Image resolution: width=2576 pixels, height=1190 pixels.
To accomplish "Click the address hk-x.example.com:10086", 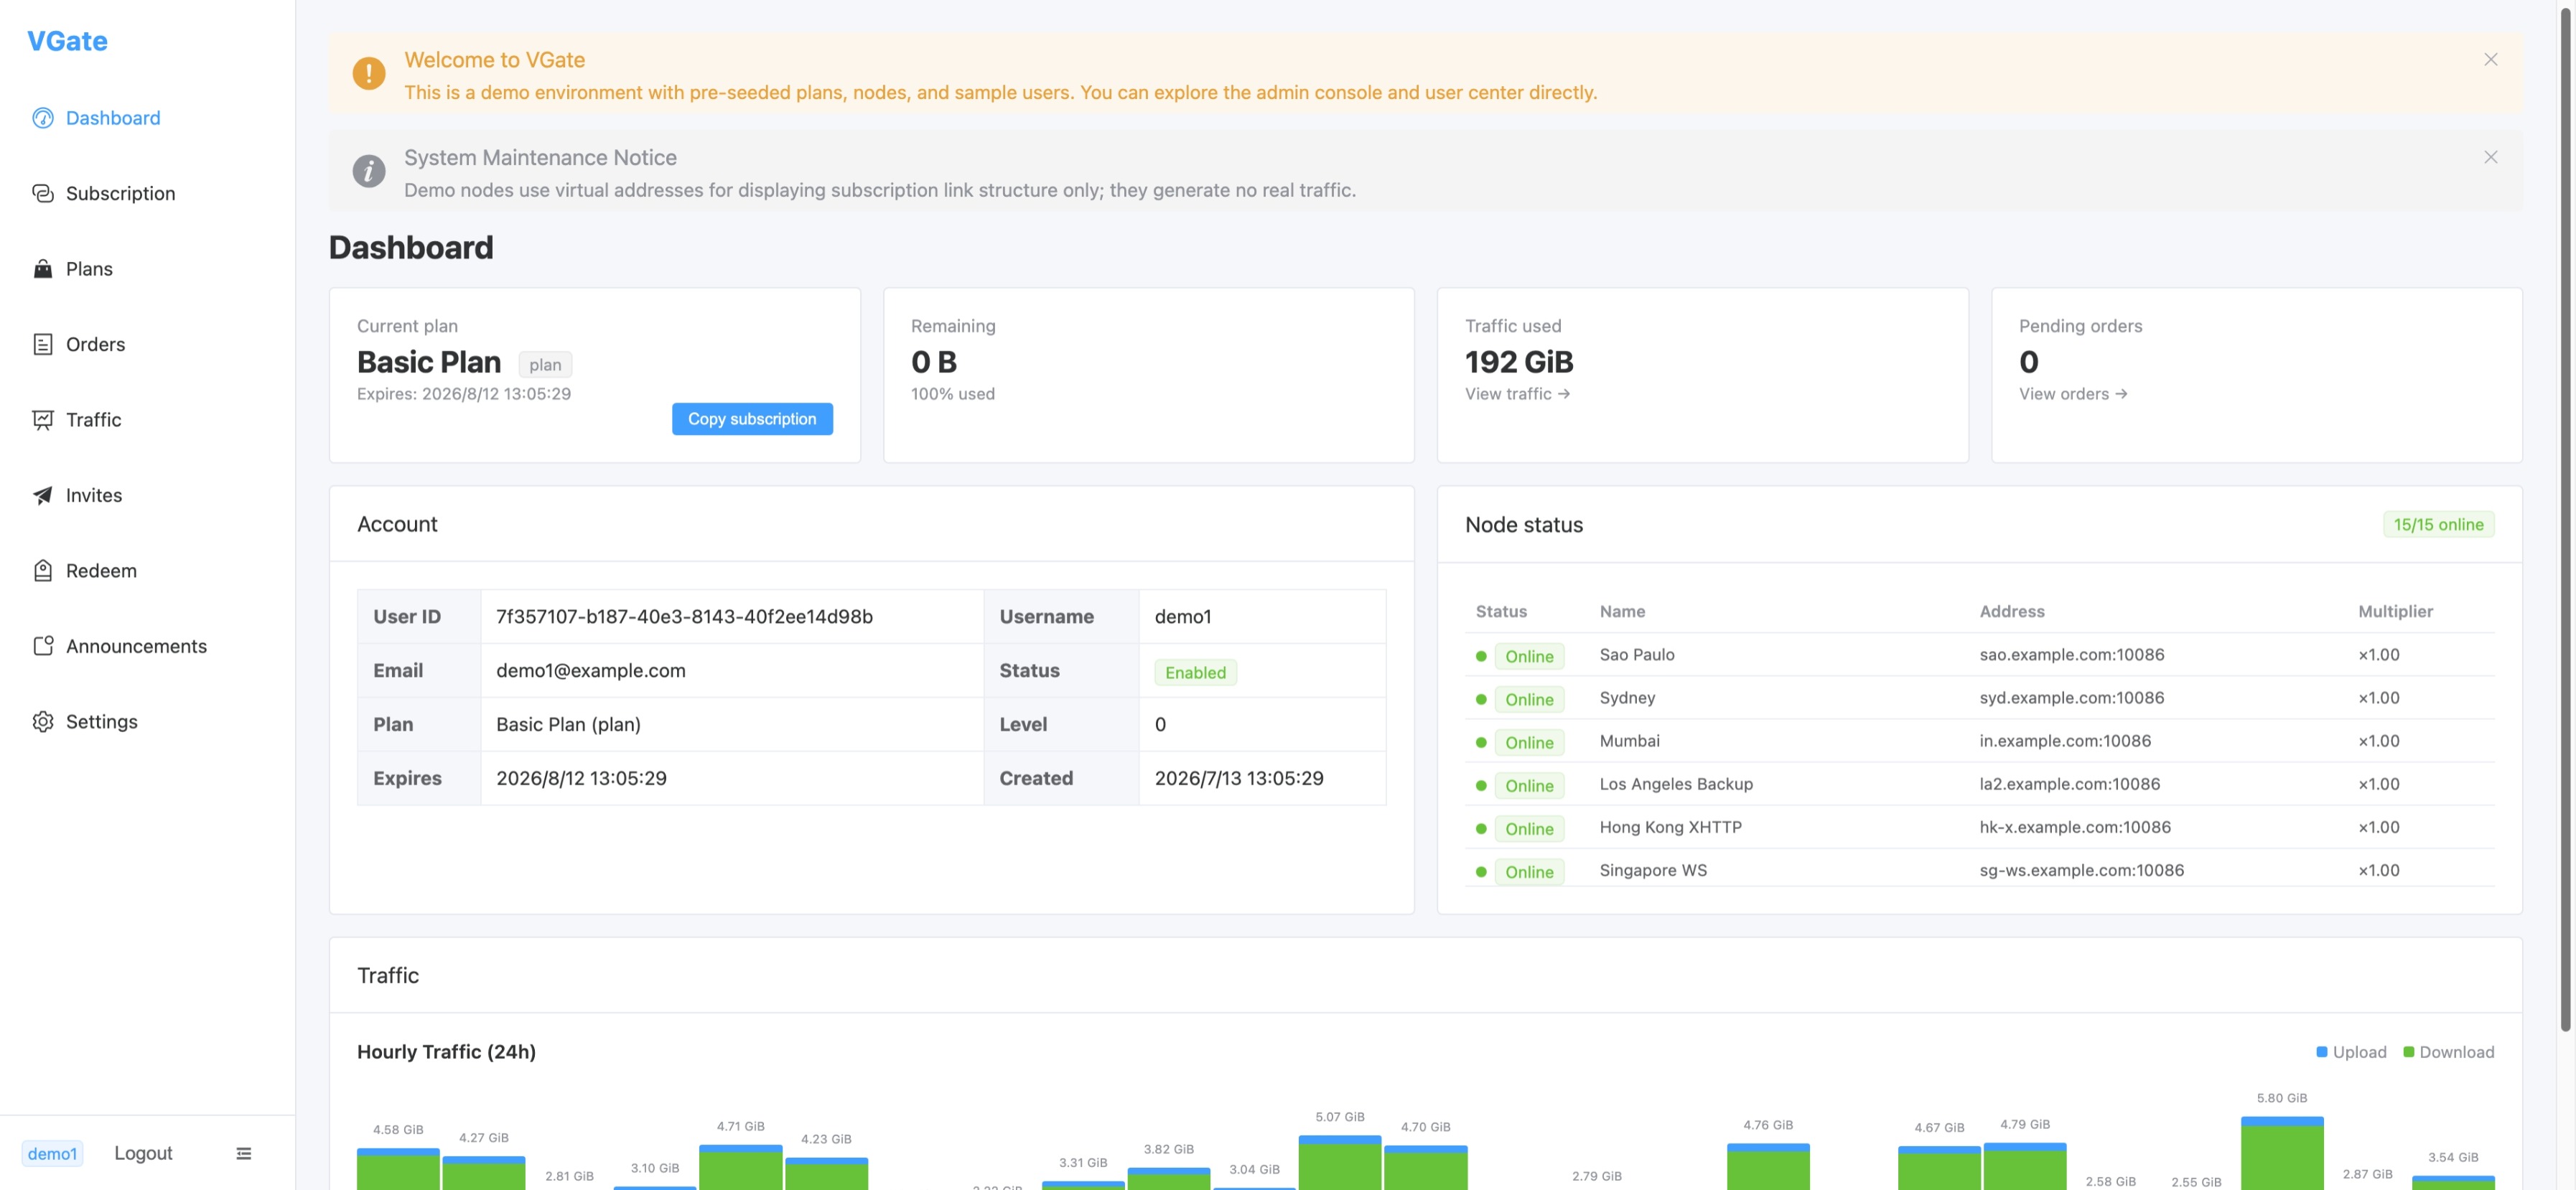I will [x=2075, y=827].
